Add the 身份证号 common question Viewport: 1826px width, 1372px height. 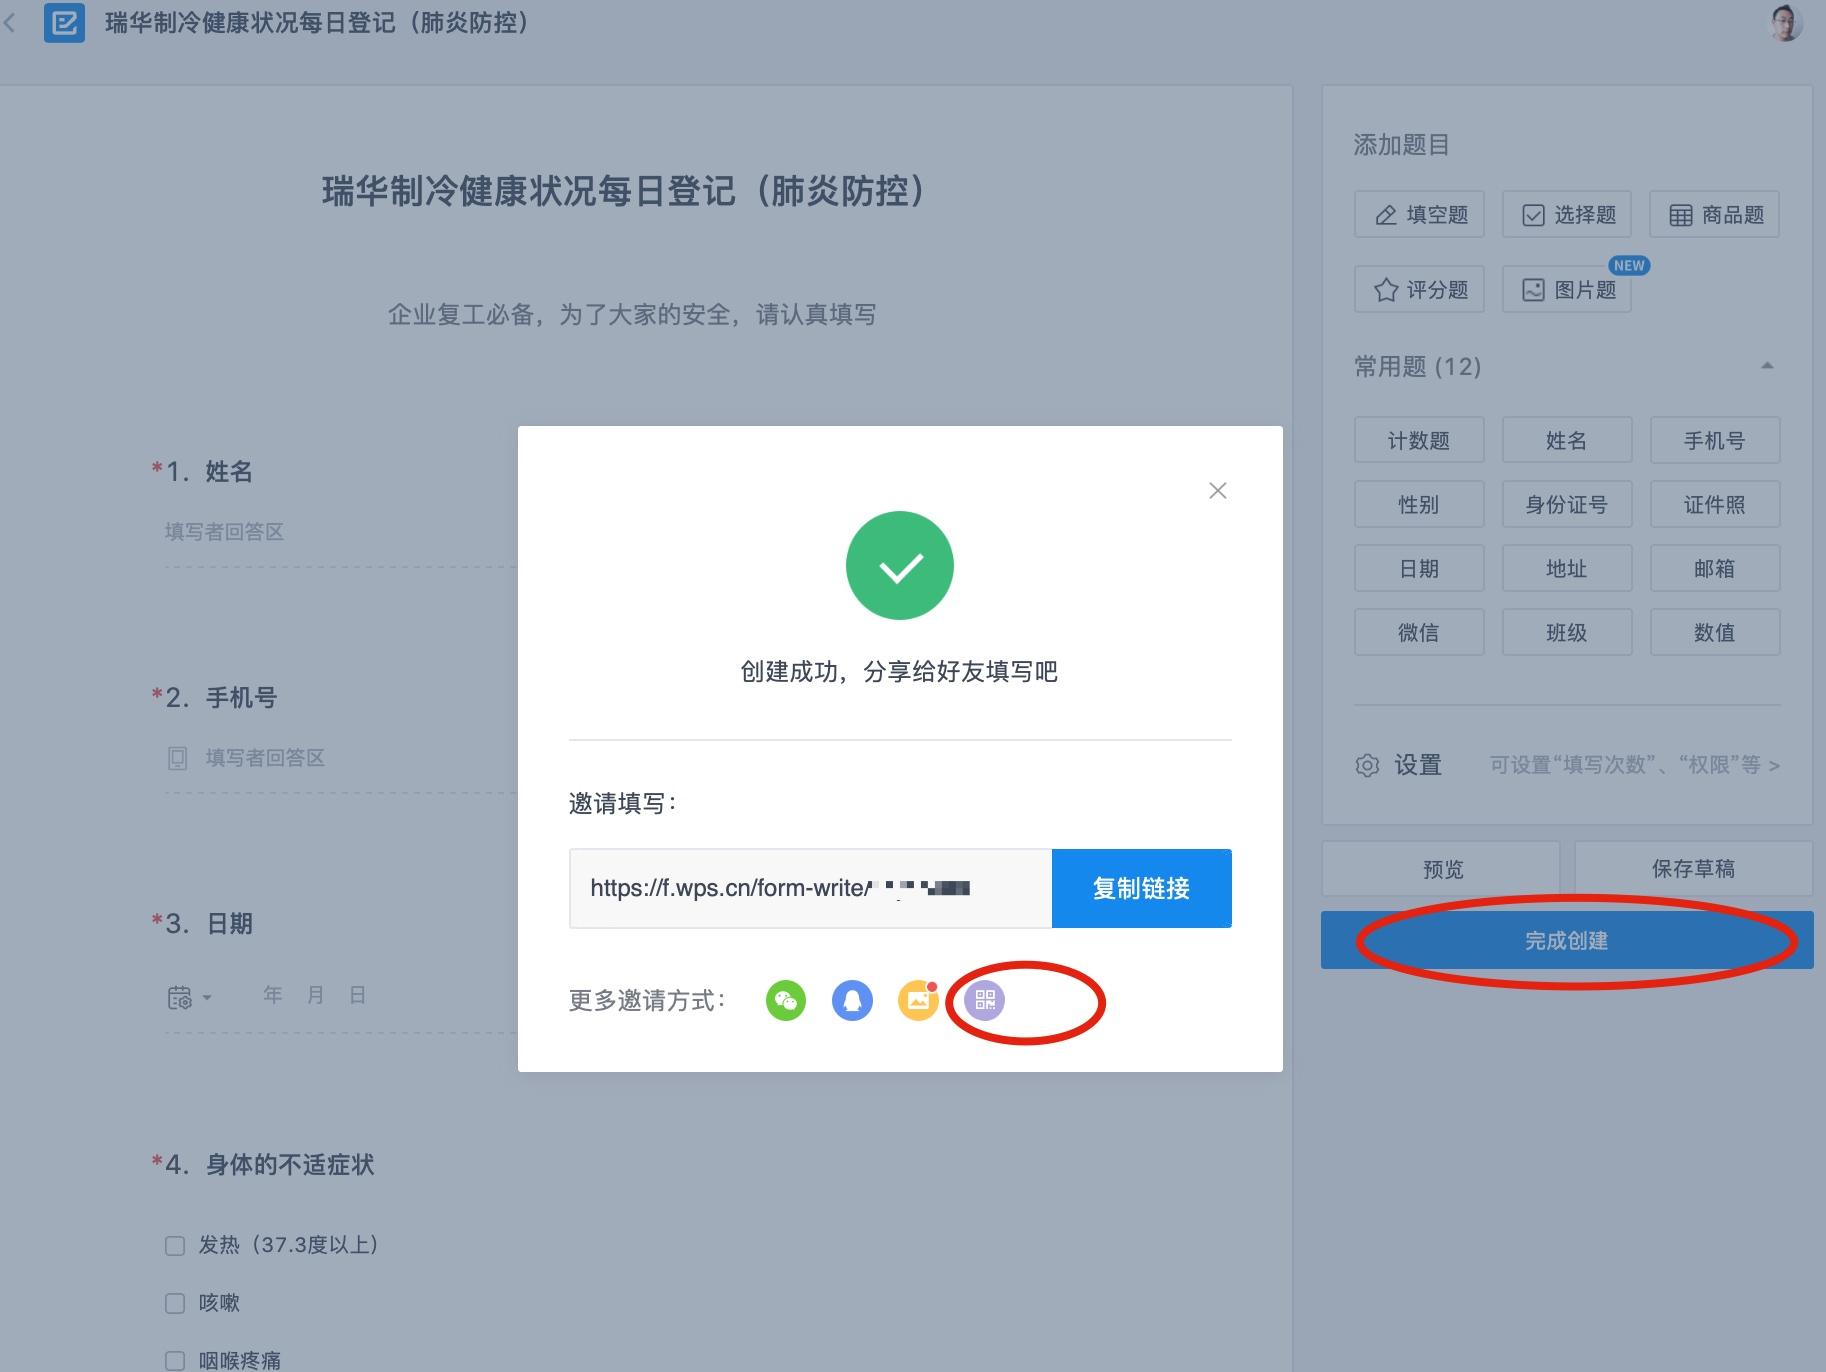[x=1567, y=504]
